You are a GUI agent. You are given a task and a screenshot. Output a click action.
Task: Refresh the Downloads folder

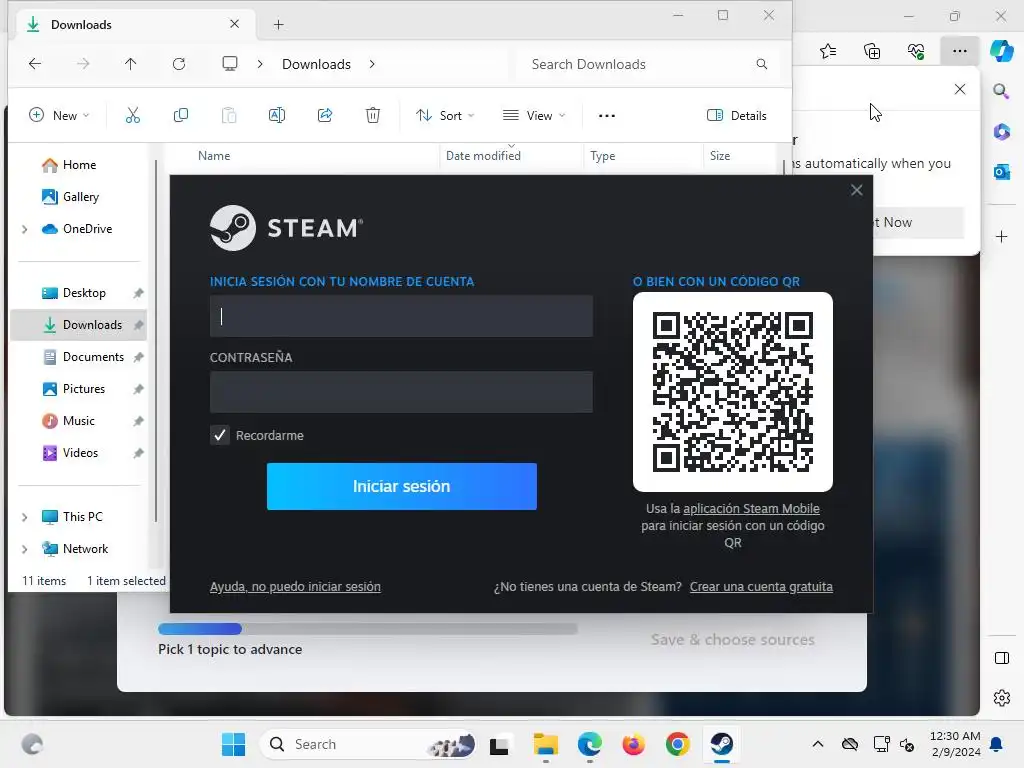pos(179,63)
